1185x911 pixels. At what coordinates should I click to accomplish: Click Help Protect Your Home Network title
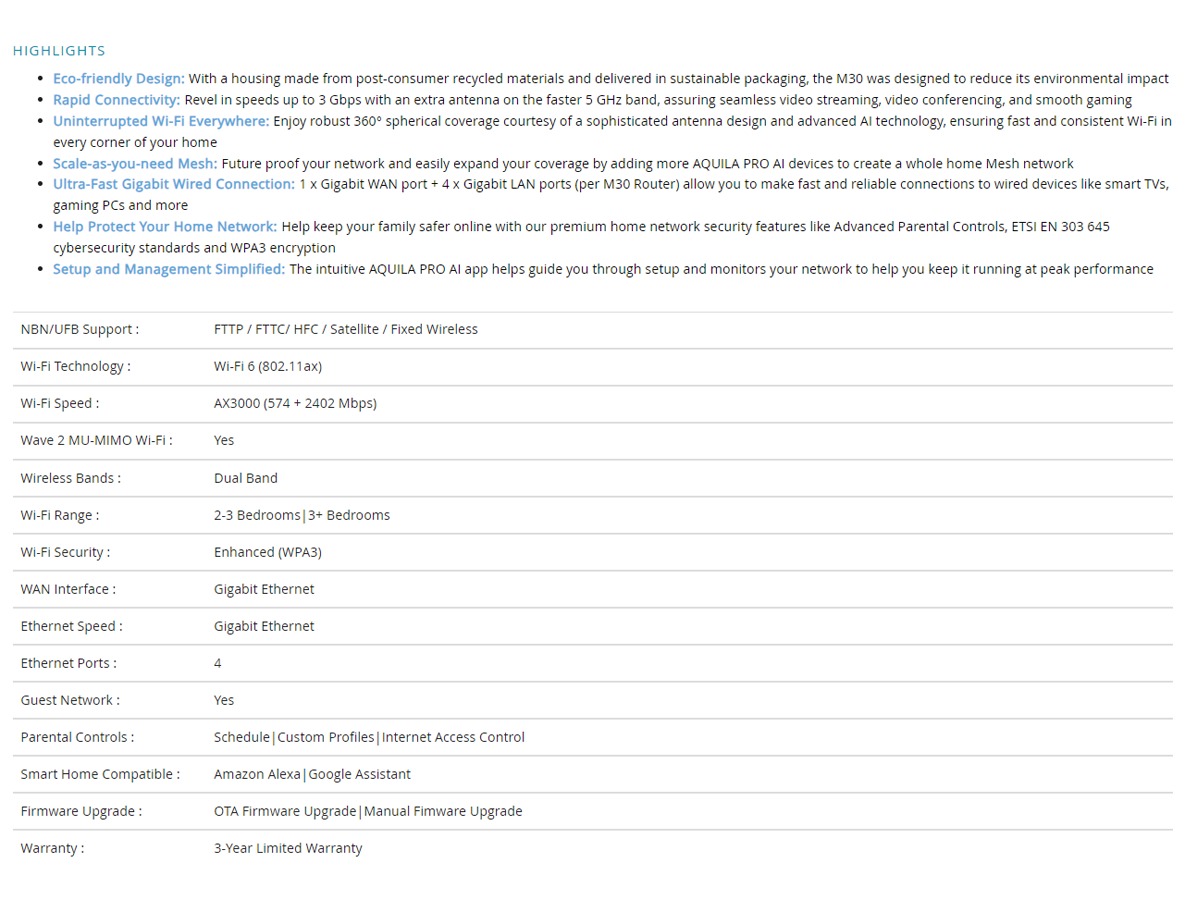tap(165, 226)
